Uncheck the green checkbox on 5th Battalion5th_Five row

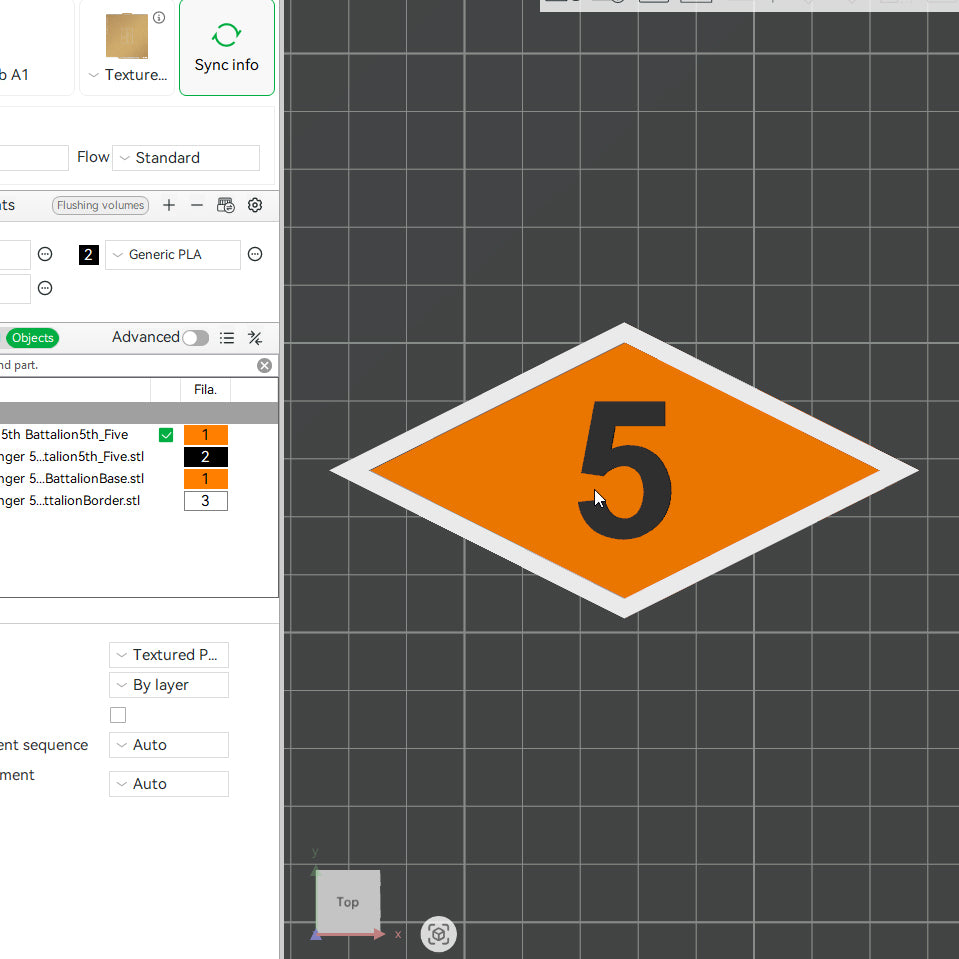pos(166,435)
